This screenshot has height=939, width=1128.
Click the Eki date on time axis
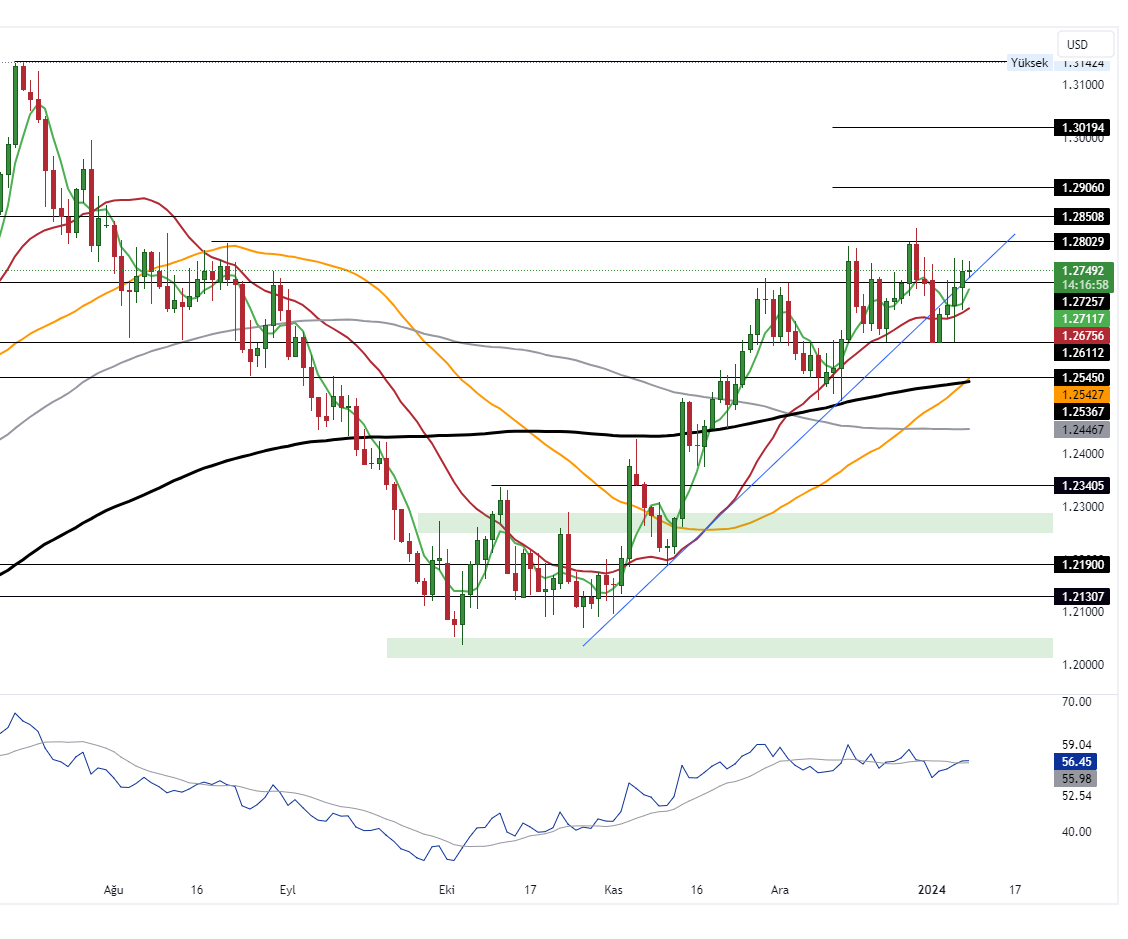point(445,889)
